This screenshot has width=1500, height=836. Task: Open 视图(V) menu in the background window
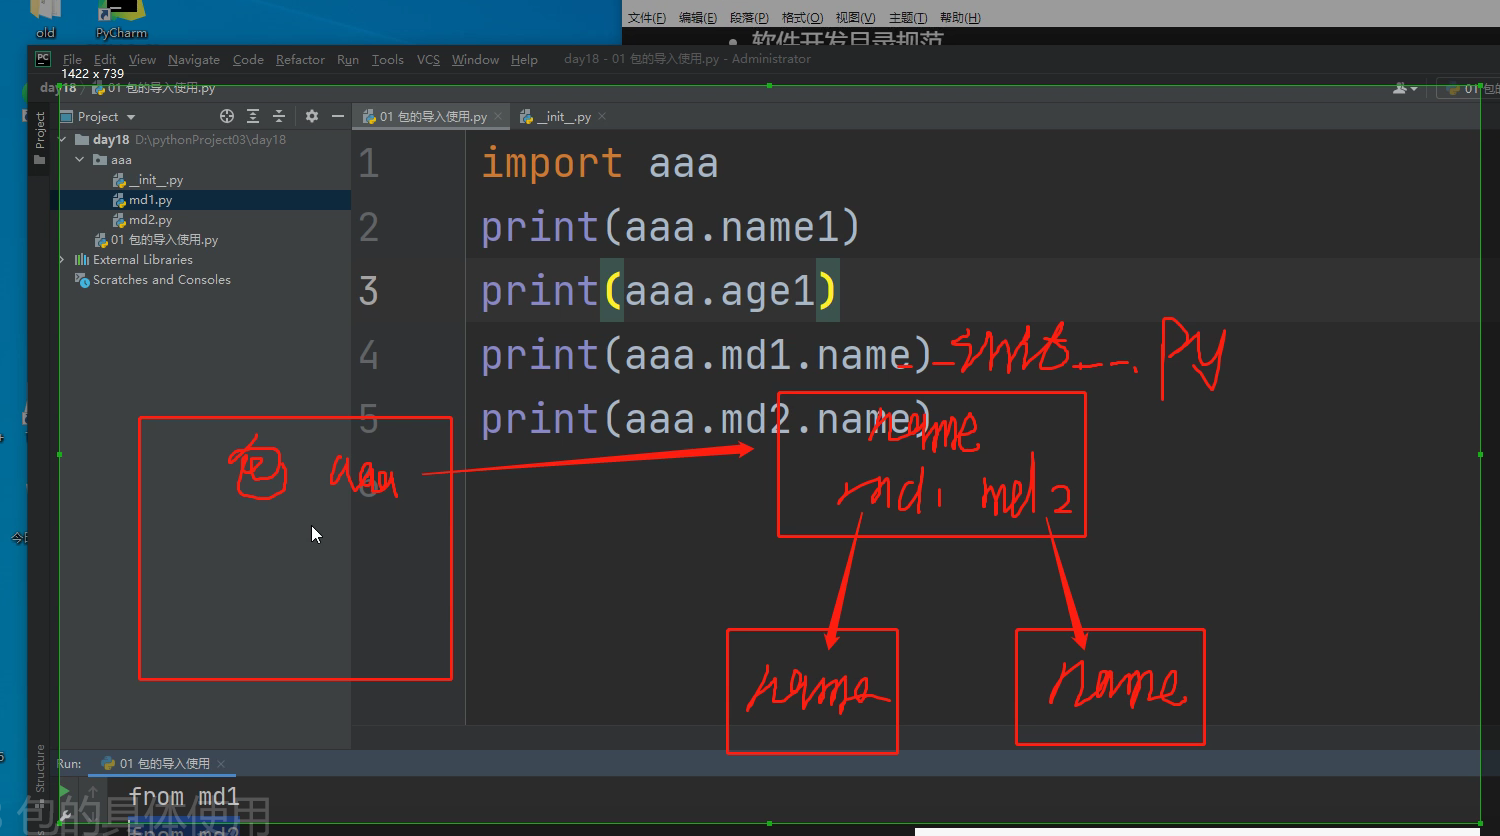tap(855, 18)
